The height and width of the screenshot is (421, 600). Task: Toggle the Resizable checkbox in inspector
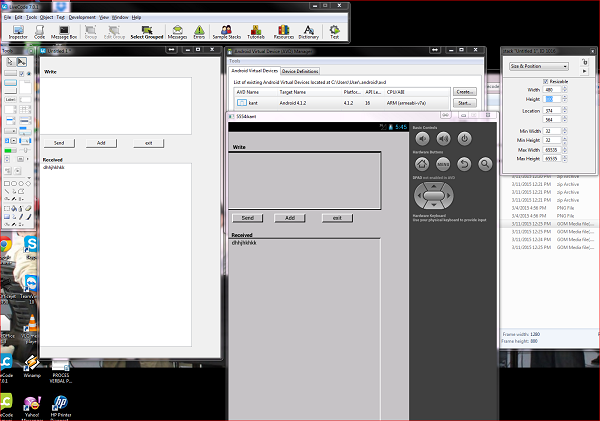click(x=546, y=80)
